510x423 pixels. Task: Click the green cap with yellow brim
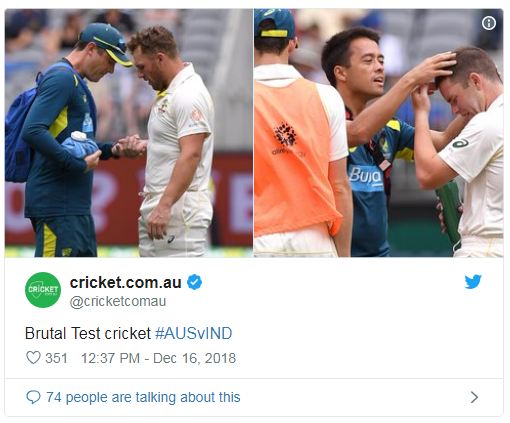pos(107,42)
